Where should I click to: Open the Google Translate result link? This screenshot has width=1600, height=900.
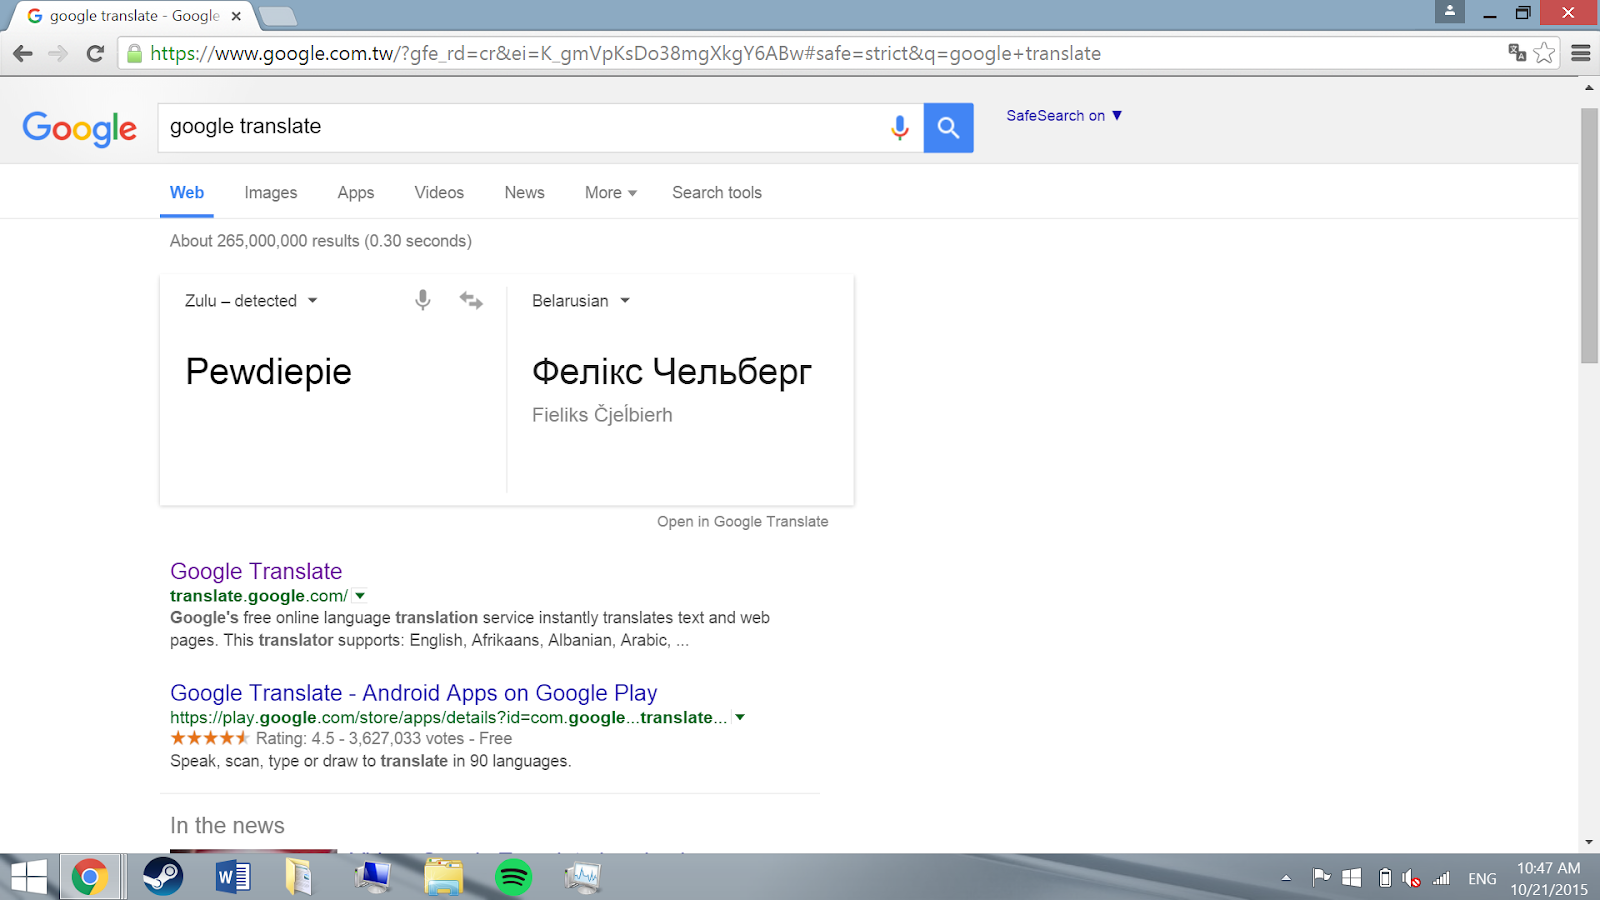(x=256, y=571)
